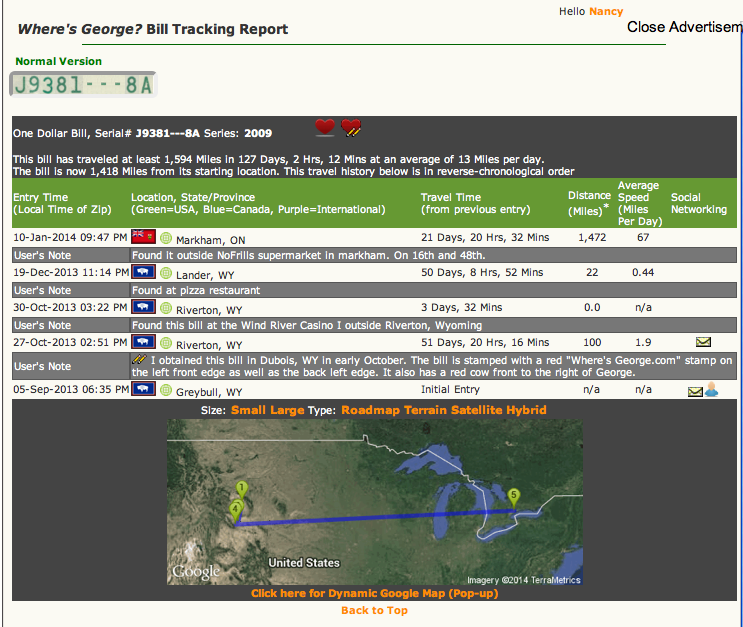This screenshot has height=627, width=743.
Task: Select Satellite map type
Action: 476,410
